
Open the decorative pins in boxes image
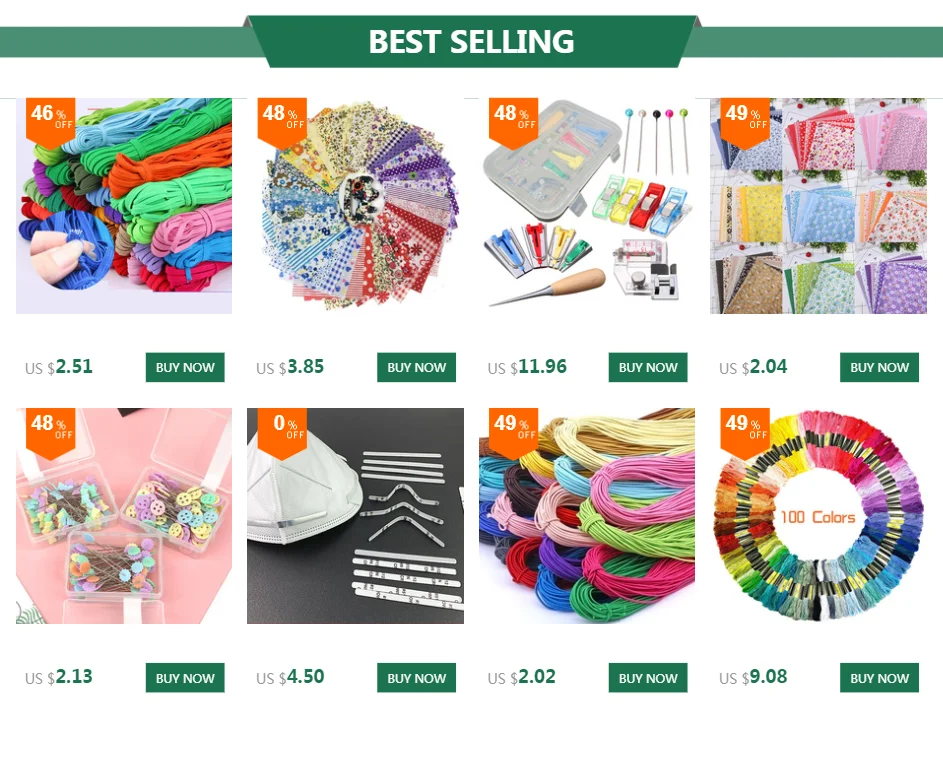(124, 516)
